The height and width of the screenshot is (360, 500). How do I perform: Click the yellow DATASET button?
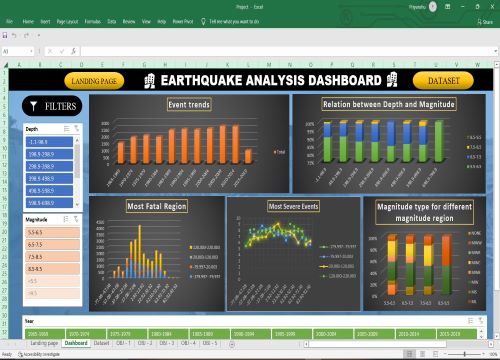coord(443,81)
